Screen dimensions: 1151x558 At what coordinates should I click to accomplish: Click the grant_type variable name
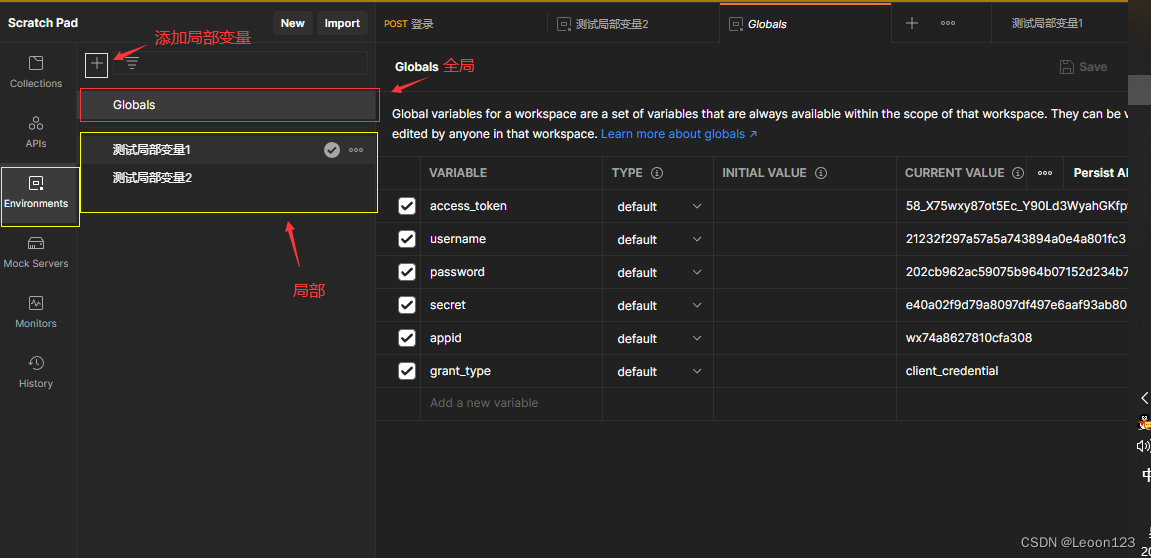tap(460, 372)
